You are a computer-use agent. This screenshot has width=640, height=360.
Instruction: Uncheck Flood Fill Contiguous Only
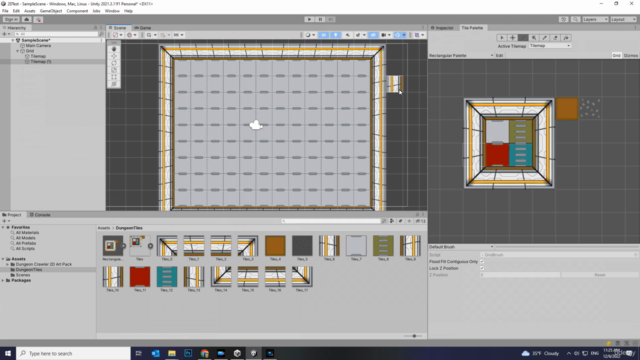482,262
